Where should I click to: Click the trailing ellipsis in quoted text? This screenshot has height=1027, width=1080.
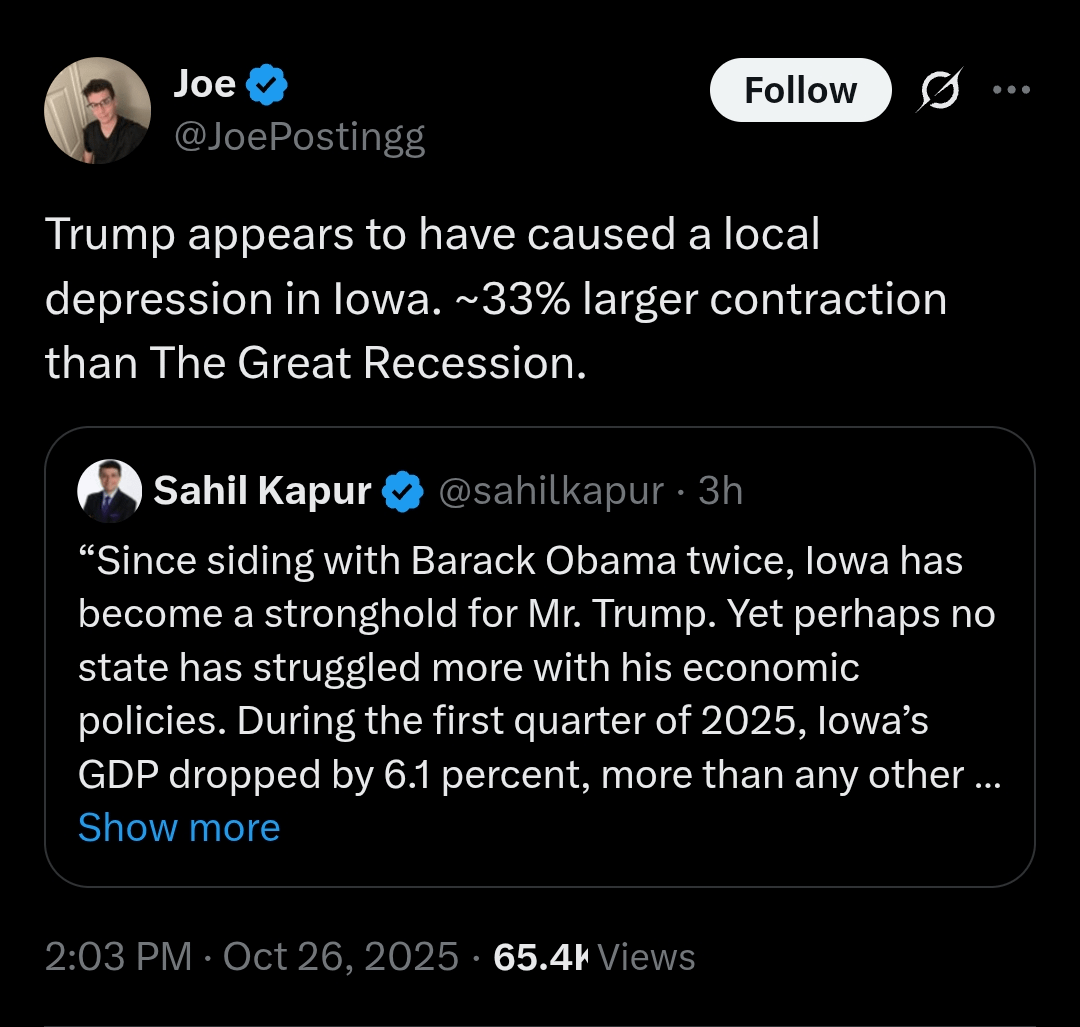click(x=986, y=775)
